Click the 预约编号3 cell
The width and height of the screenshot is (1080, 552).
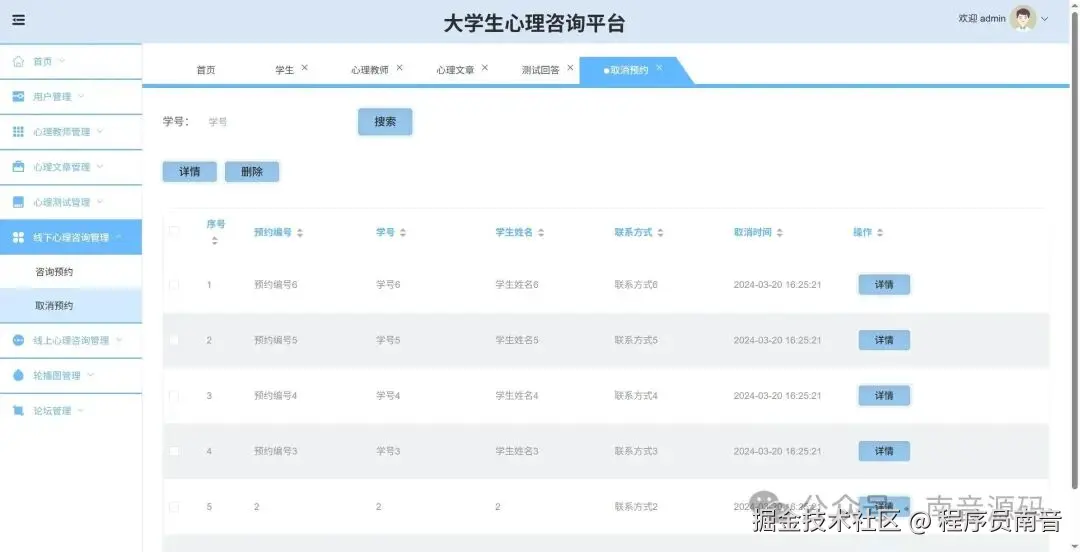pyautogui.click(x=276, y=451)
